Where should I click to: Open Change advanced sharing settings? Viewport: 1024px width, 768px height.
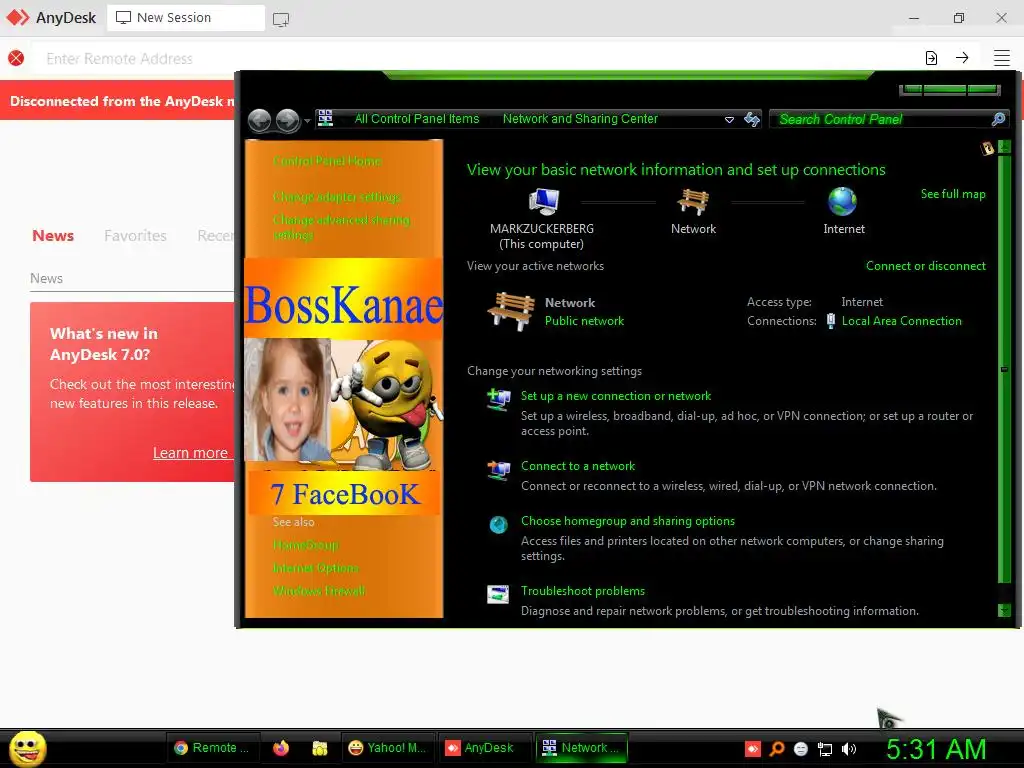coord(341,227)
